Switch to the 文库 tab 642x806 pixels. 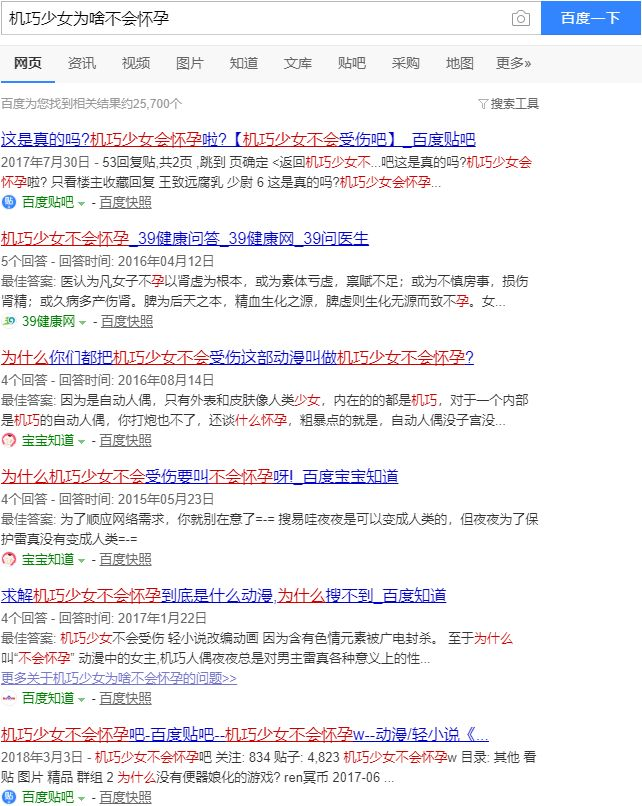click(x=298, y=63)
